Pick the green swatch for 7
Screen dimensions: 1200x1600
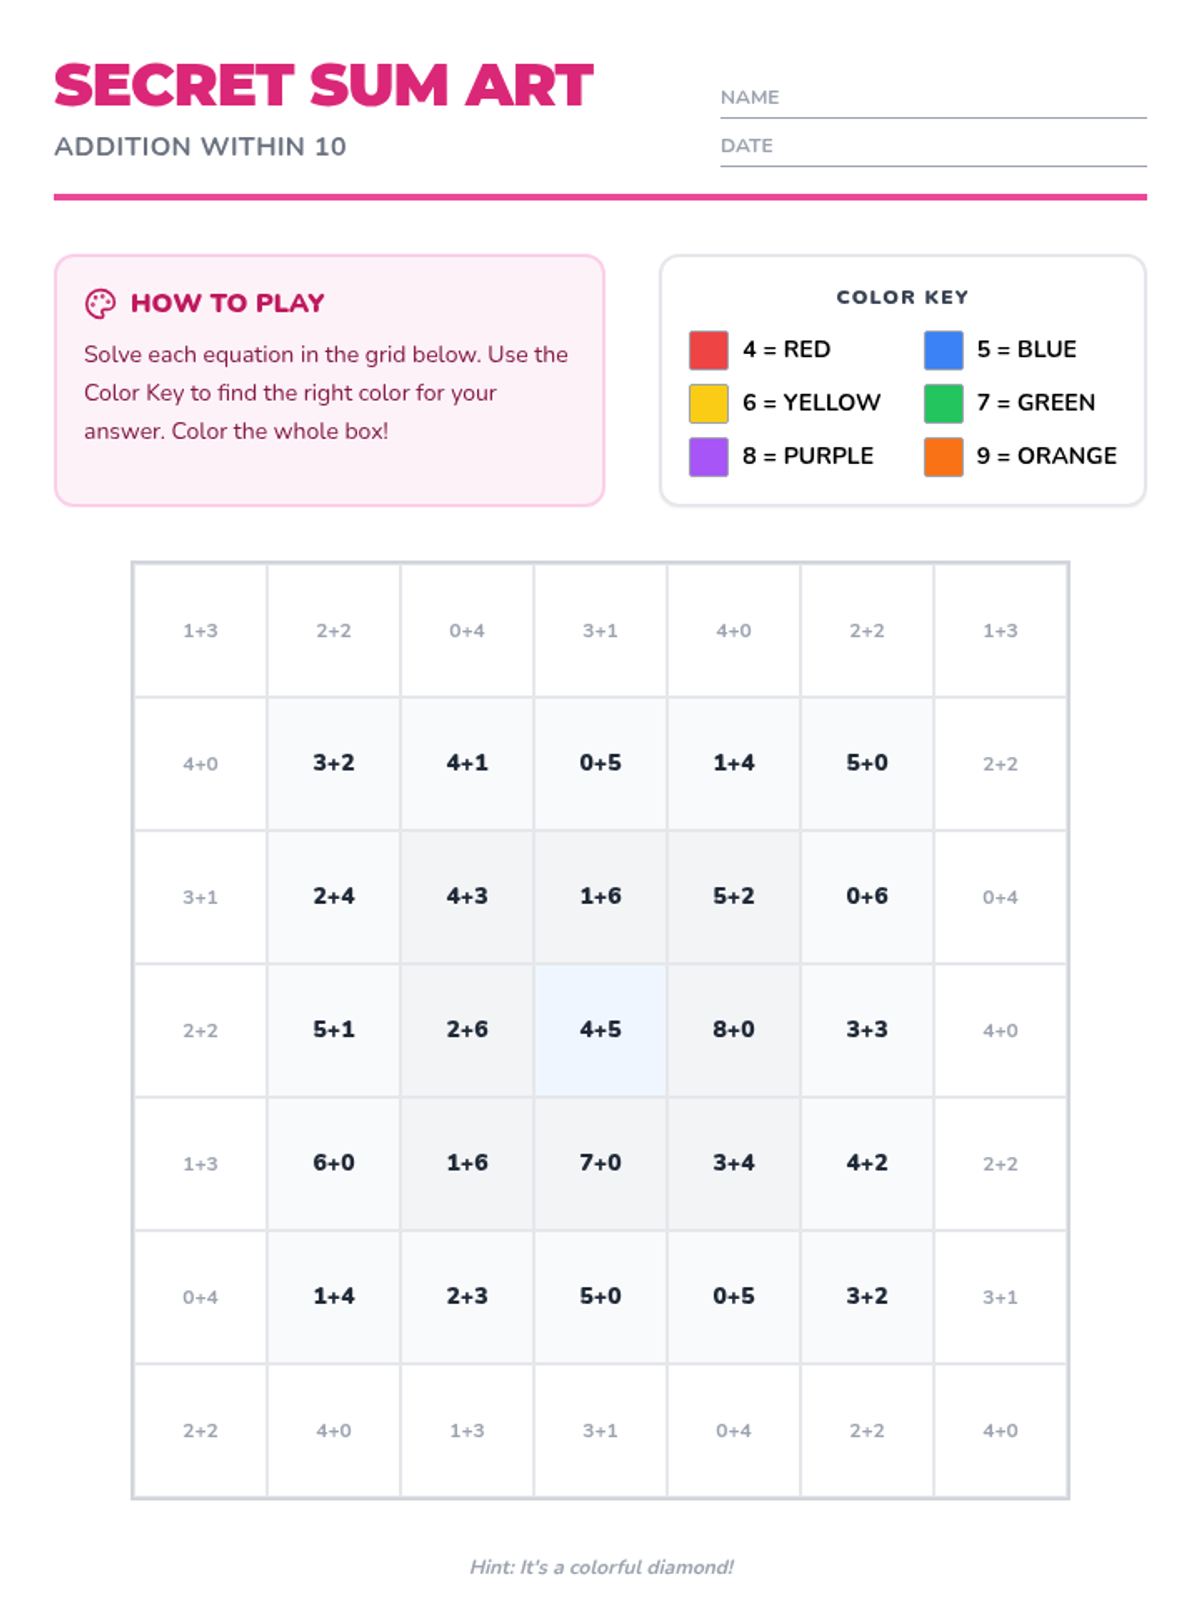[x=943, y=403]
